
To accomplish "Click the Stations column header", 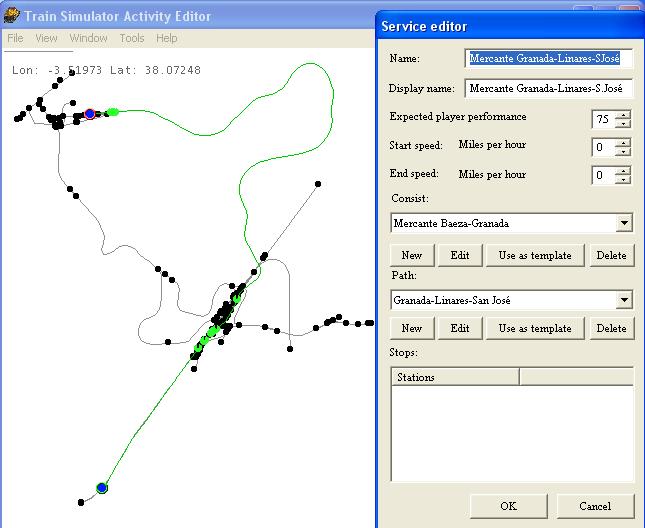I will (x=454, y=377).
